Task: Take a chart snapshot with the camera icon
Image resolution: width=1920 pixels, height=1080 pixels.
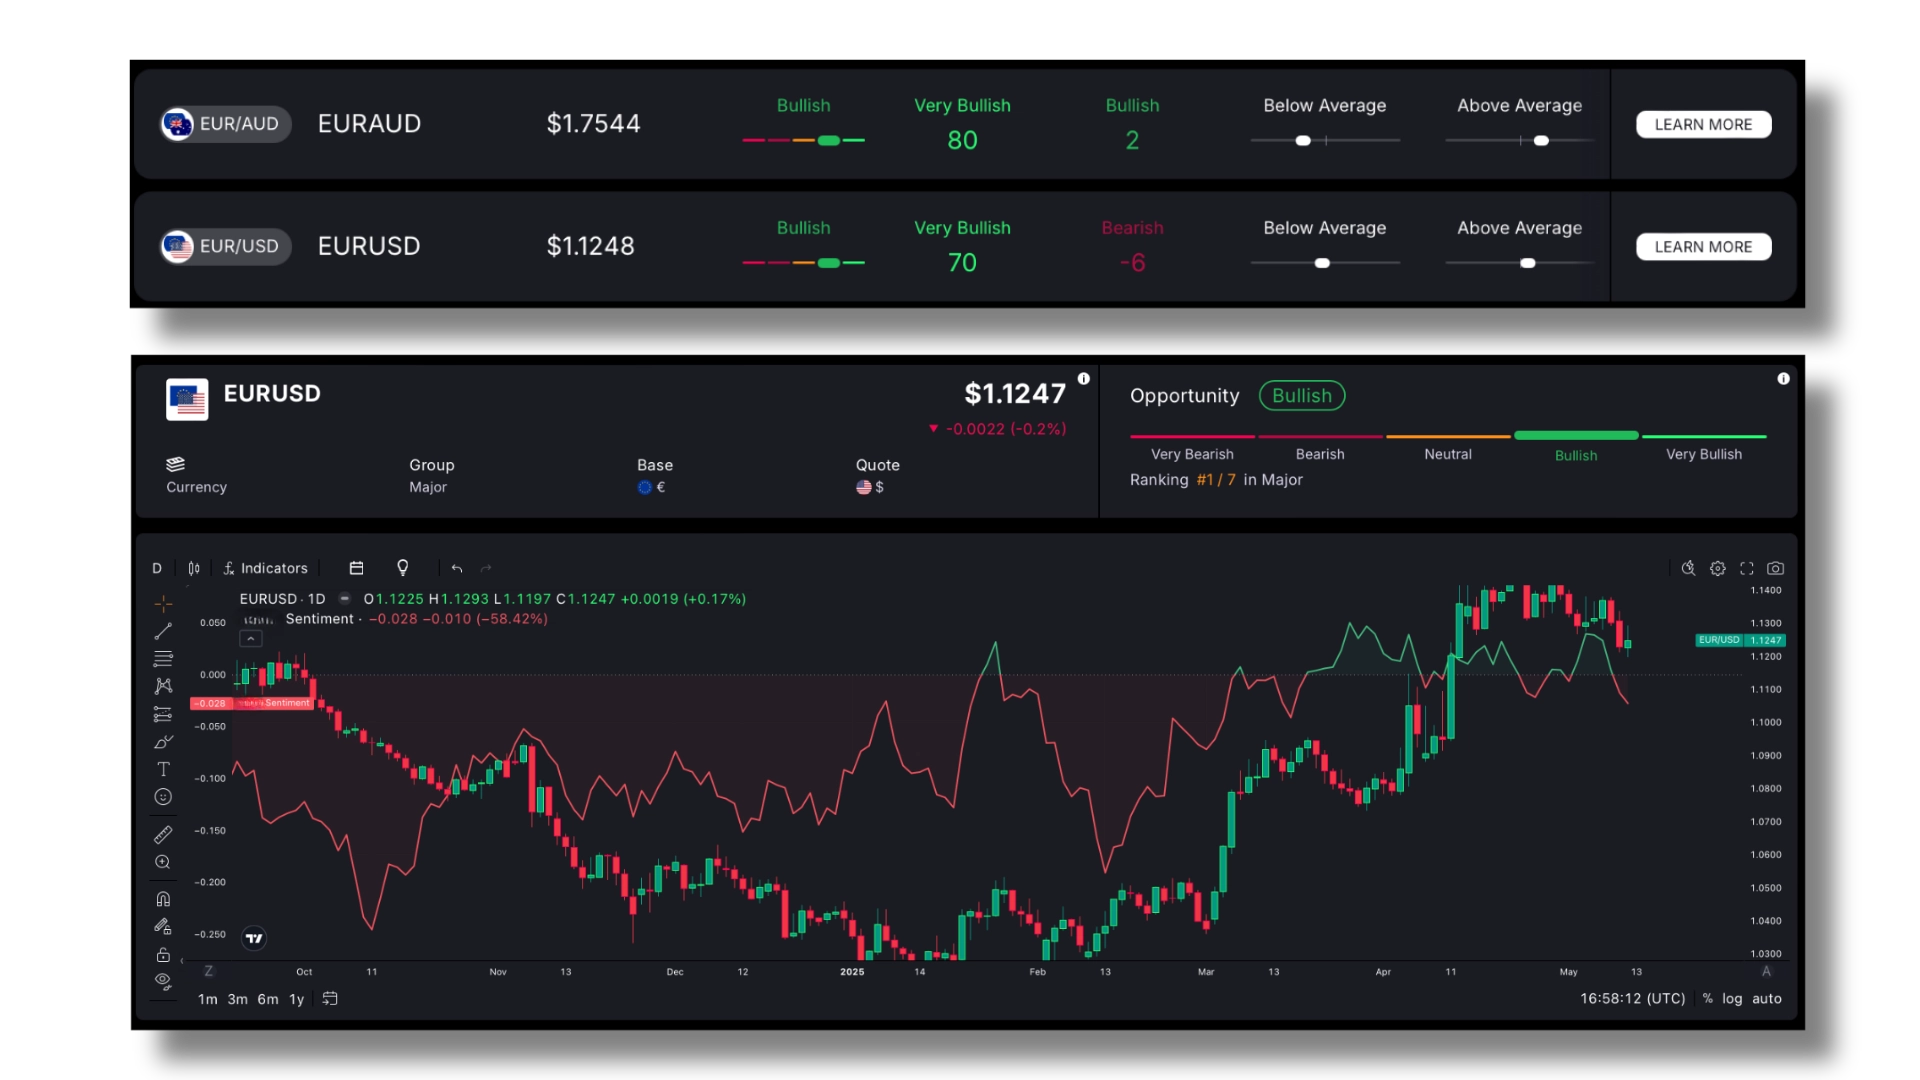Action: pos(1777,568)
